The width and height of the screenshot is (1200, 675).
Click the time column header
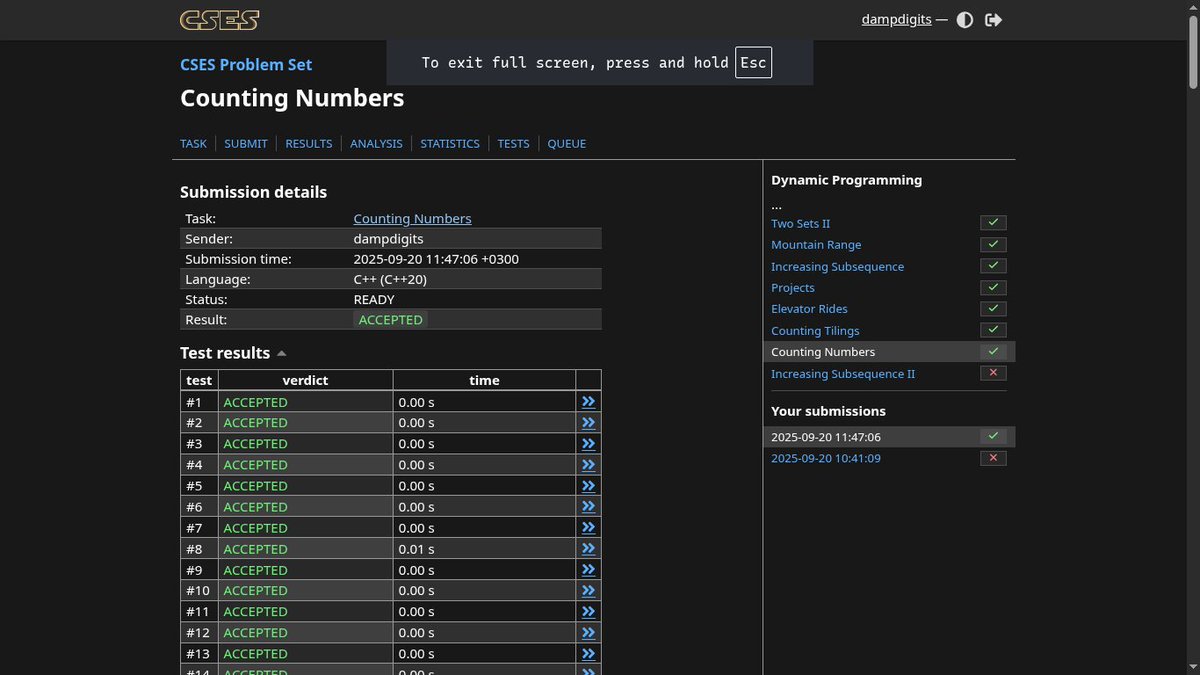pyautogui.click(x=484, y=380)
